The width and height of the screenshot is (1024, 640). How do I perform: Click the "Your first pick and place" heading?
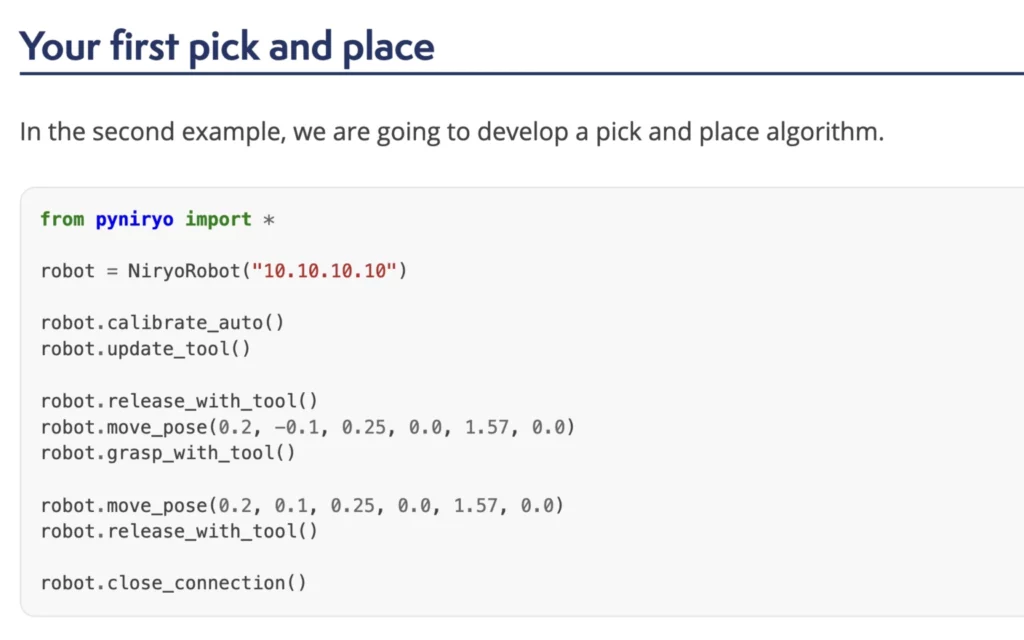point(227,46)
